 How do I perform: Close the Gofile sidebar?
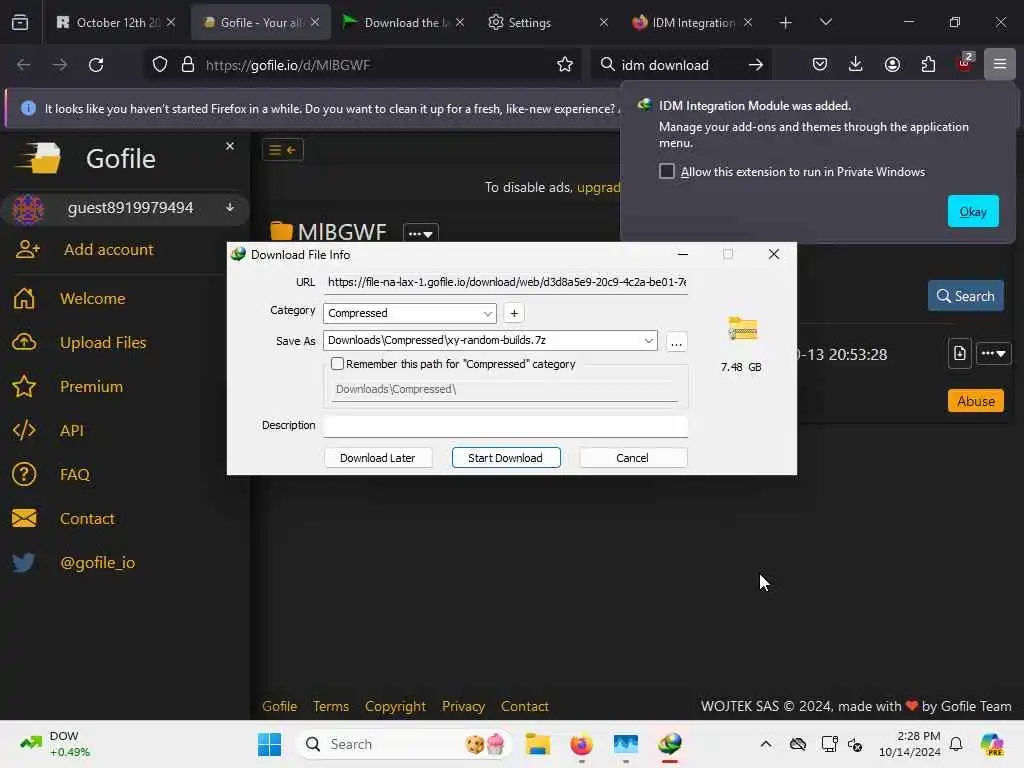[230, 146]
